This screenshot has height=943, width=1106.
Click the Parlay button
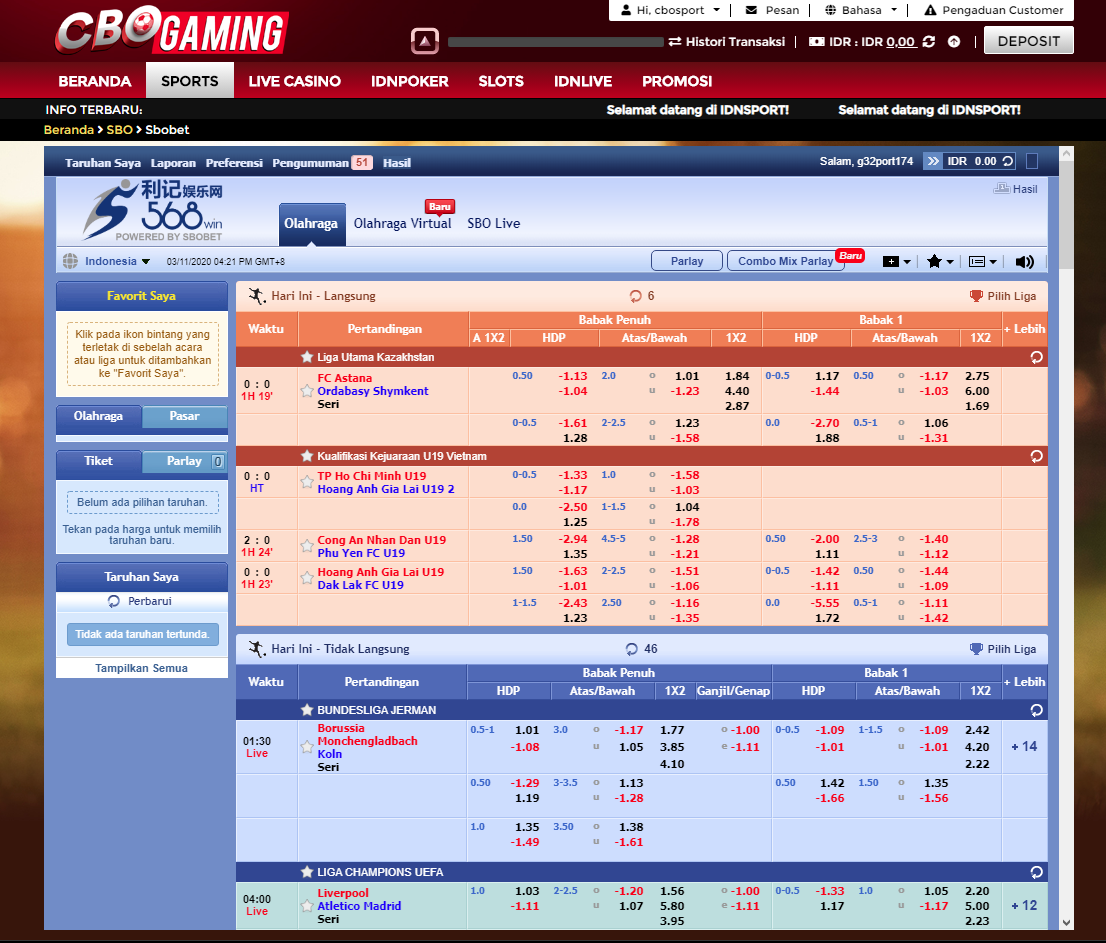(686, 261)
